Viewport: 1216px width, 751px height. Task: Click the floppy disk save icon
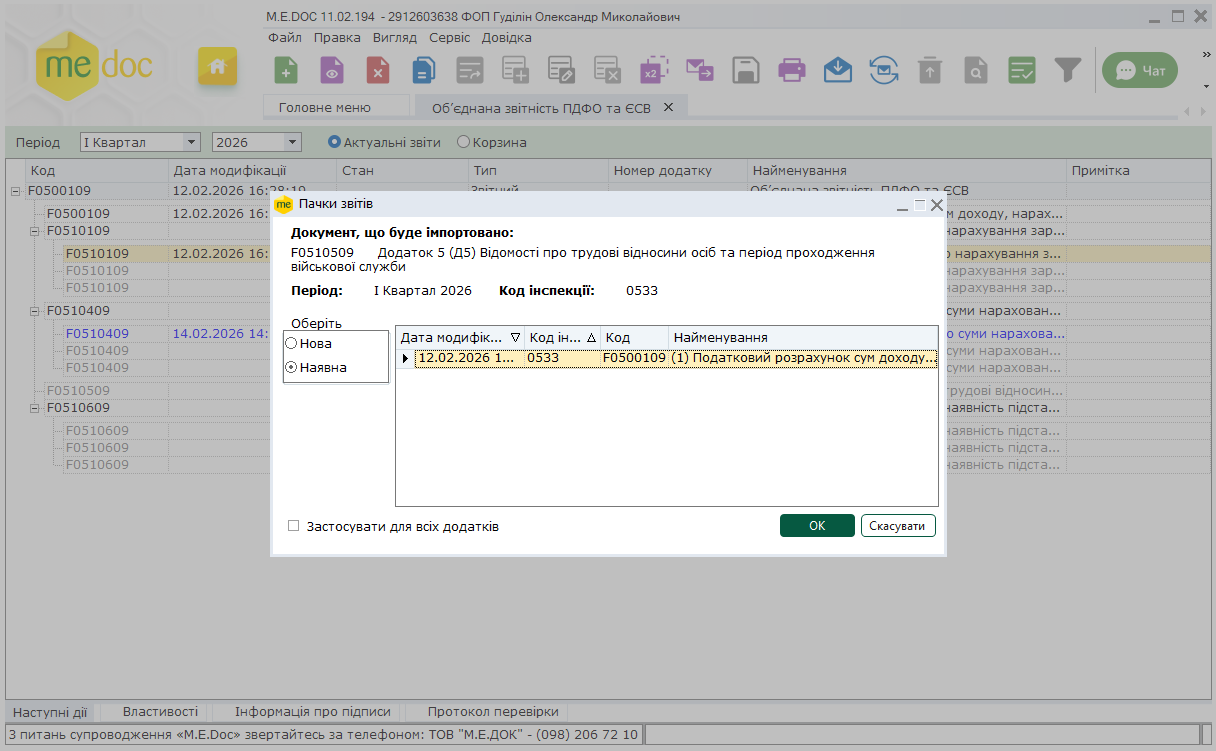point(745,70)
